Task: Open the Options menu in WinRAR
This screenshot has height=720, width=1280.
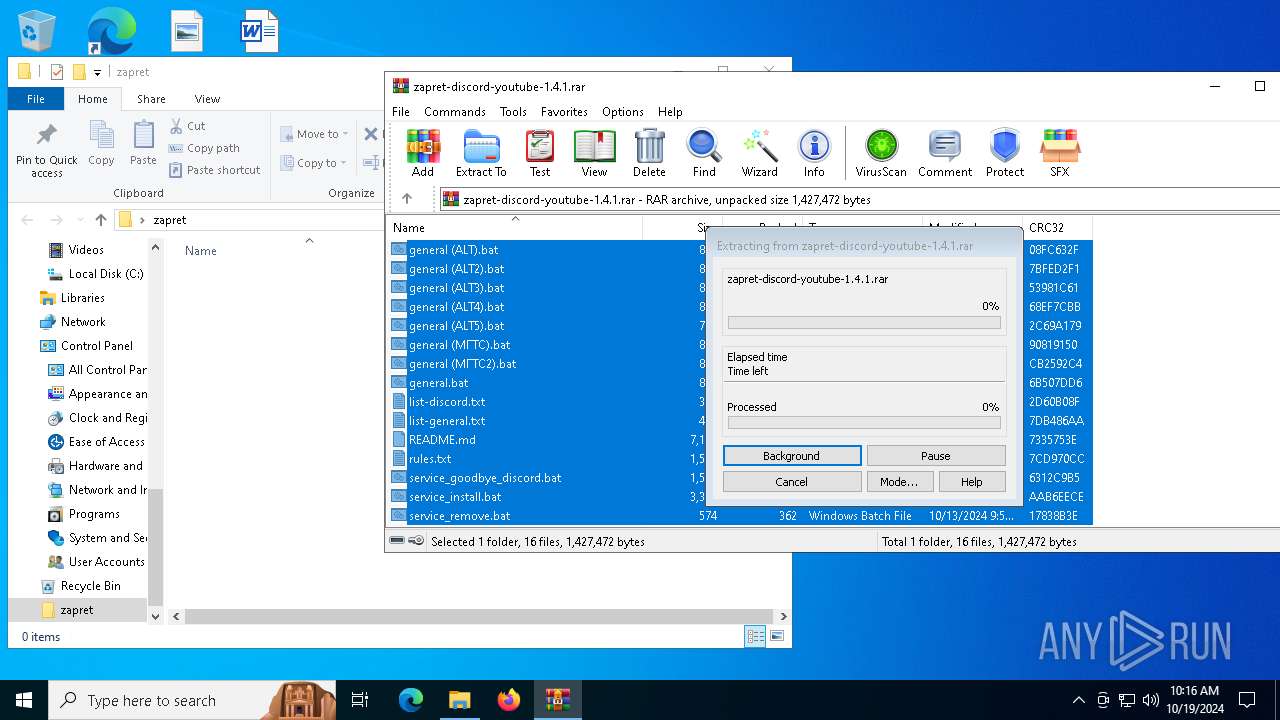Action: [x=623, y=112]
